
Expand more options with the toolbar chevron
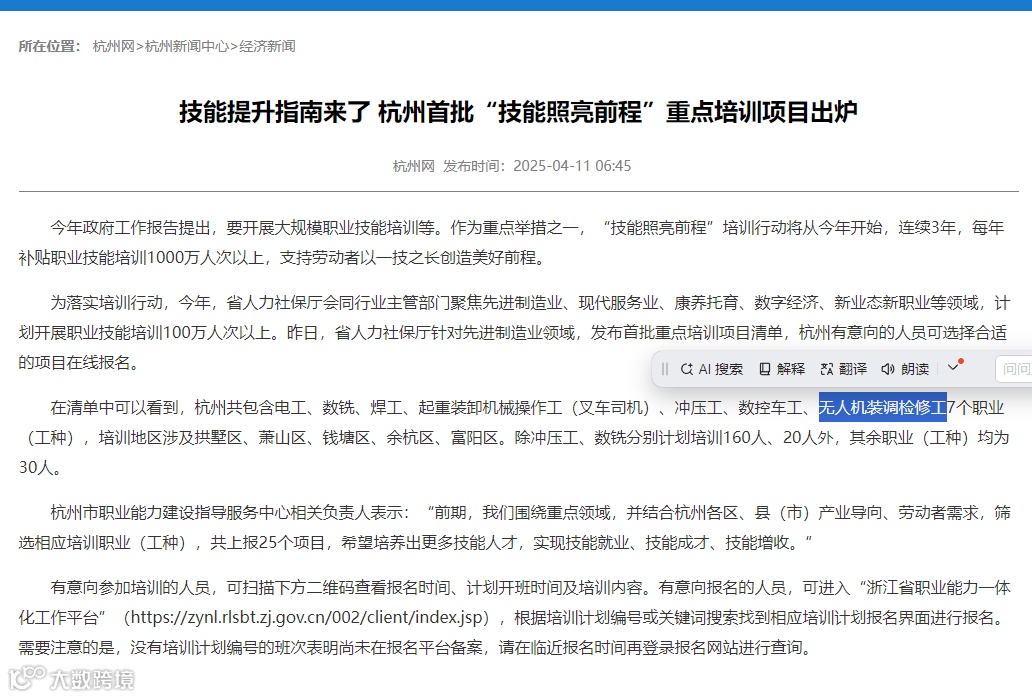click(954, 367)
